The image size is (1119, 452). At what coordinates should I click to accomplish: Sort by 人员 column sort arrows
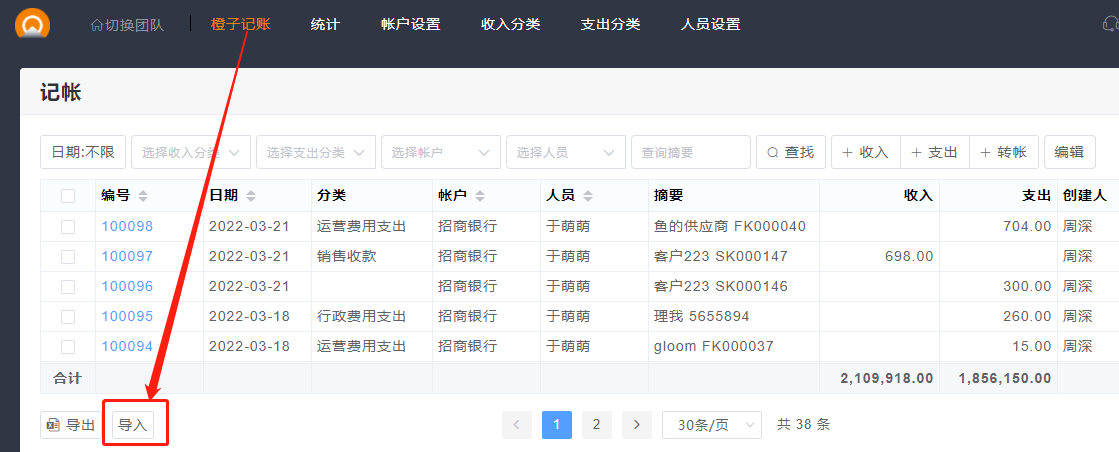pos(588,196)
